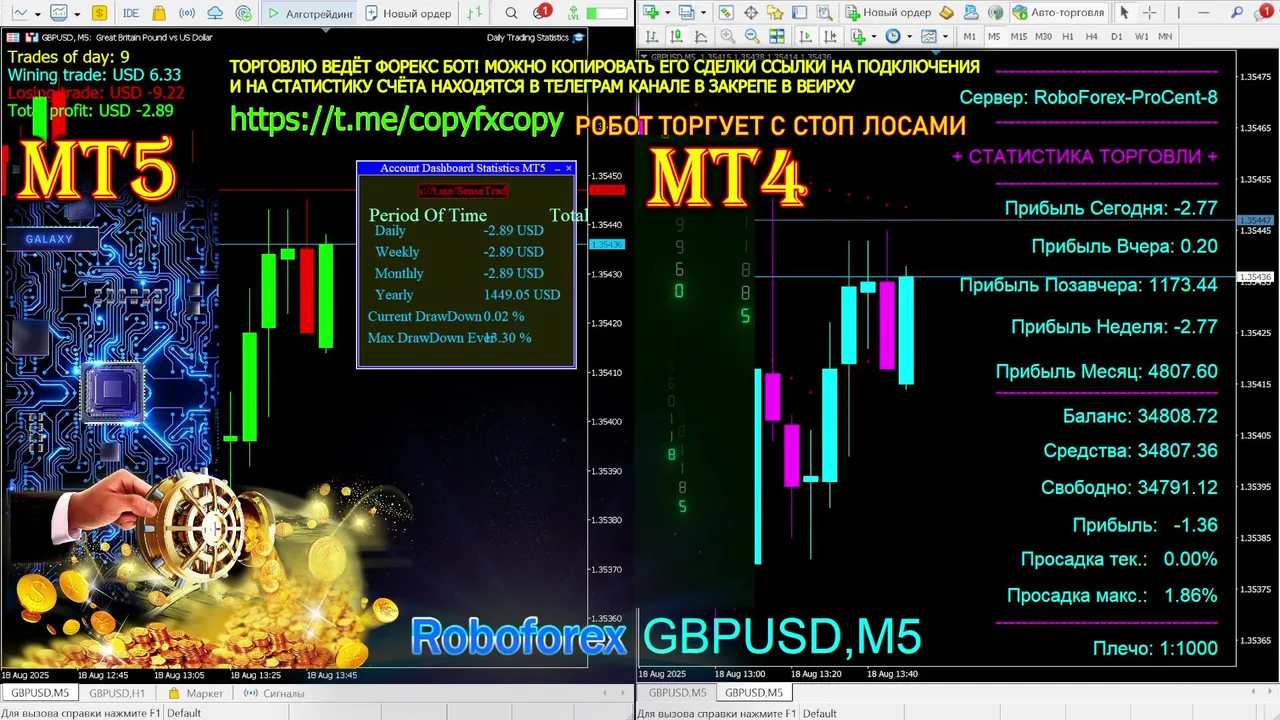Expand the new chart dropdown arrow in MT4
Viewport: 1280px width, 720px height.
tap(667, 13)
